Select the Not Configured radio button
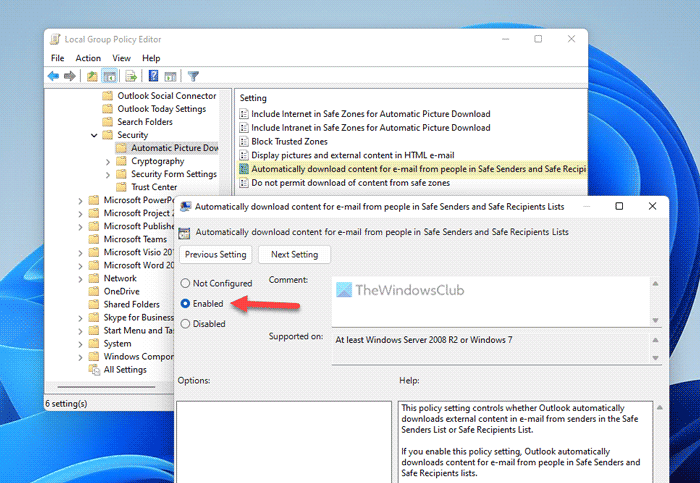The image size is (700, 483). (x=185, y=283)
